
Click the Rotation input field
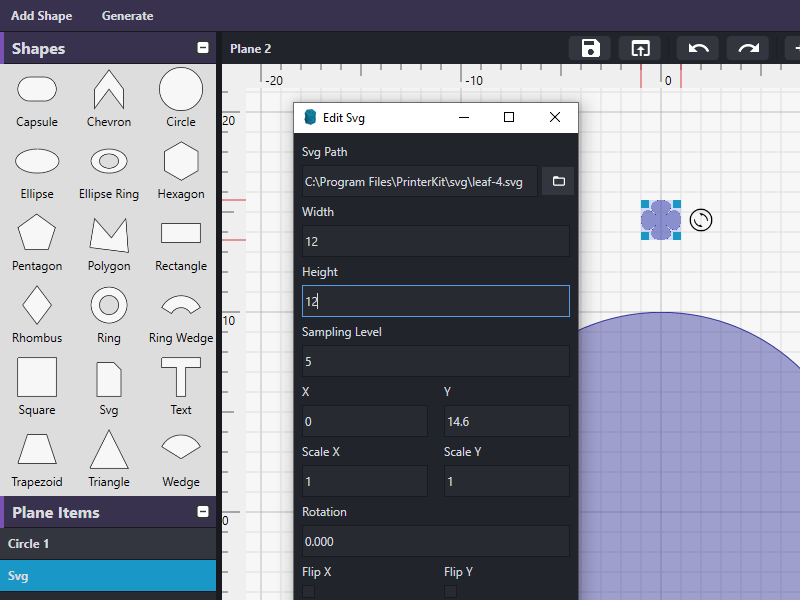(x=436, y=541)
